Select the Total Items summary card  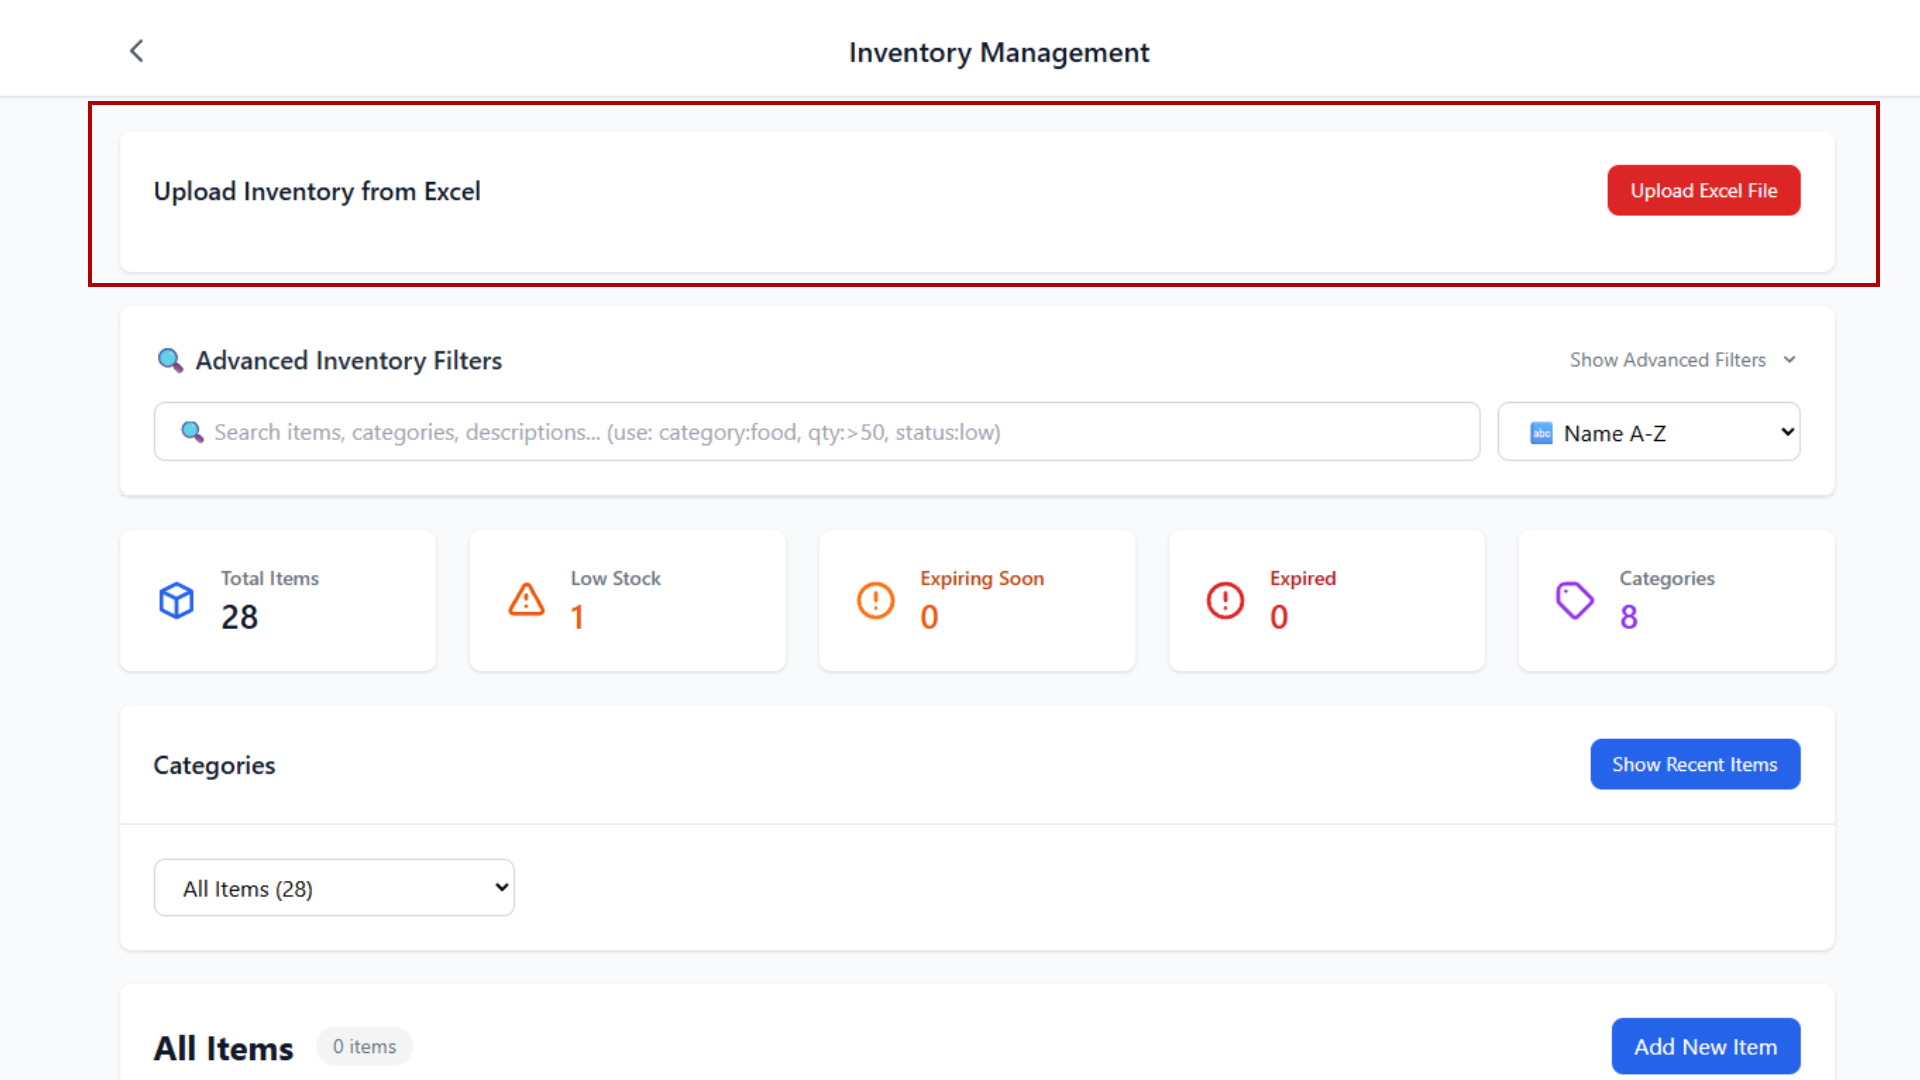(277, 600)
